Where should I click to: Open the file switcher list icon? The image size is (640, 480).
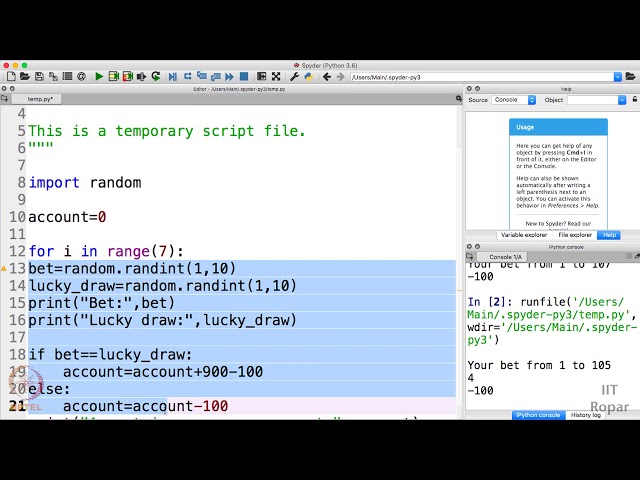67,76
